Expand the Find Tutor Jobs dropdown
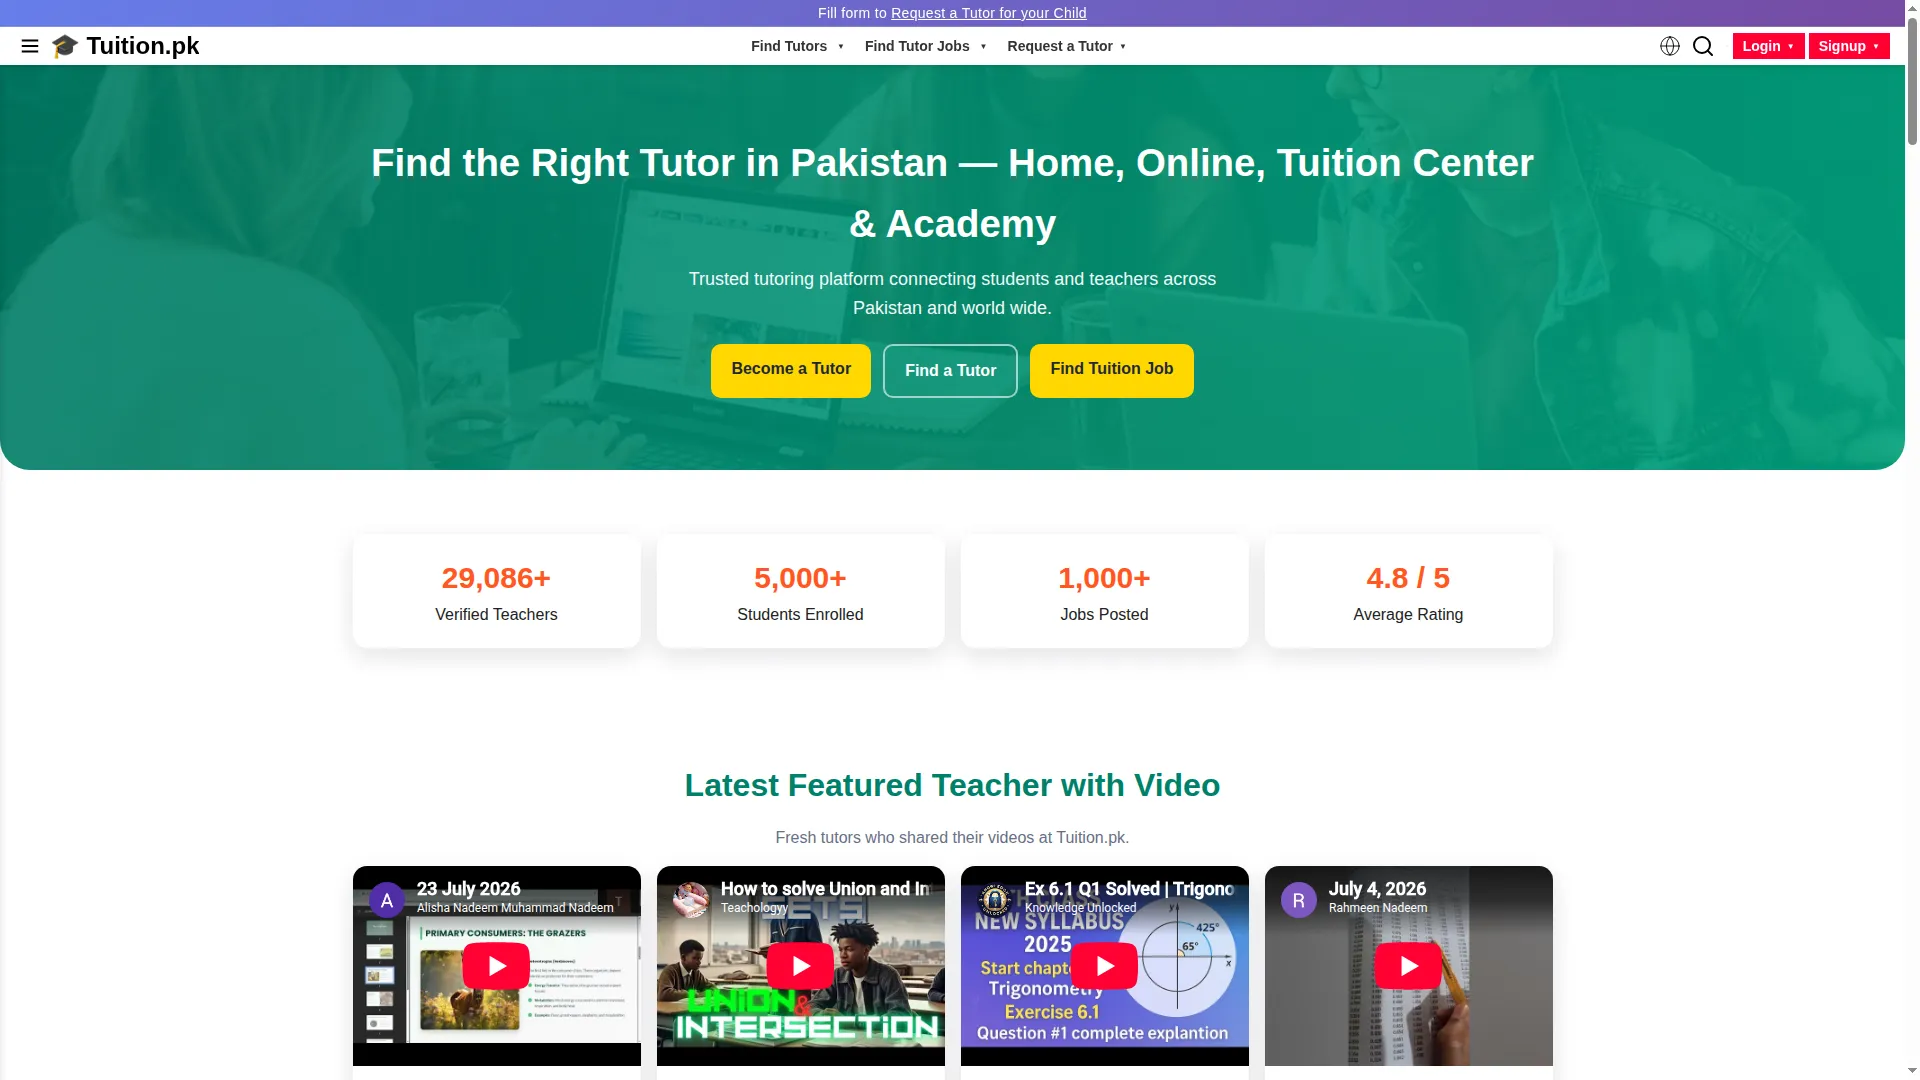This screenshot has height=1080, width=1920. pos(926,46)
